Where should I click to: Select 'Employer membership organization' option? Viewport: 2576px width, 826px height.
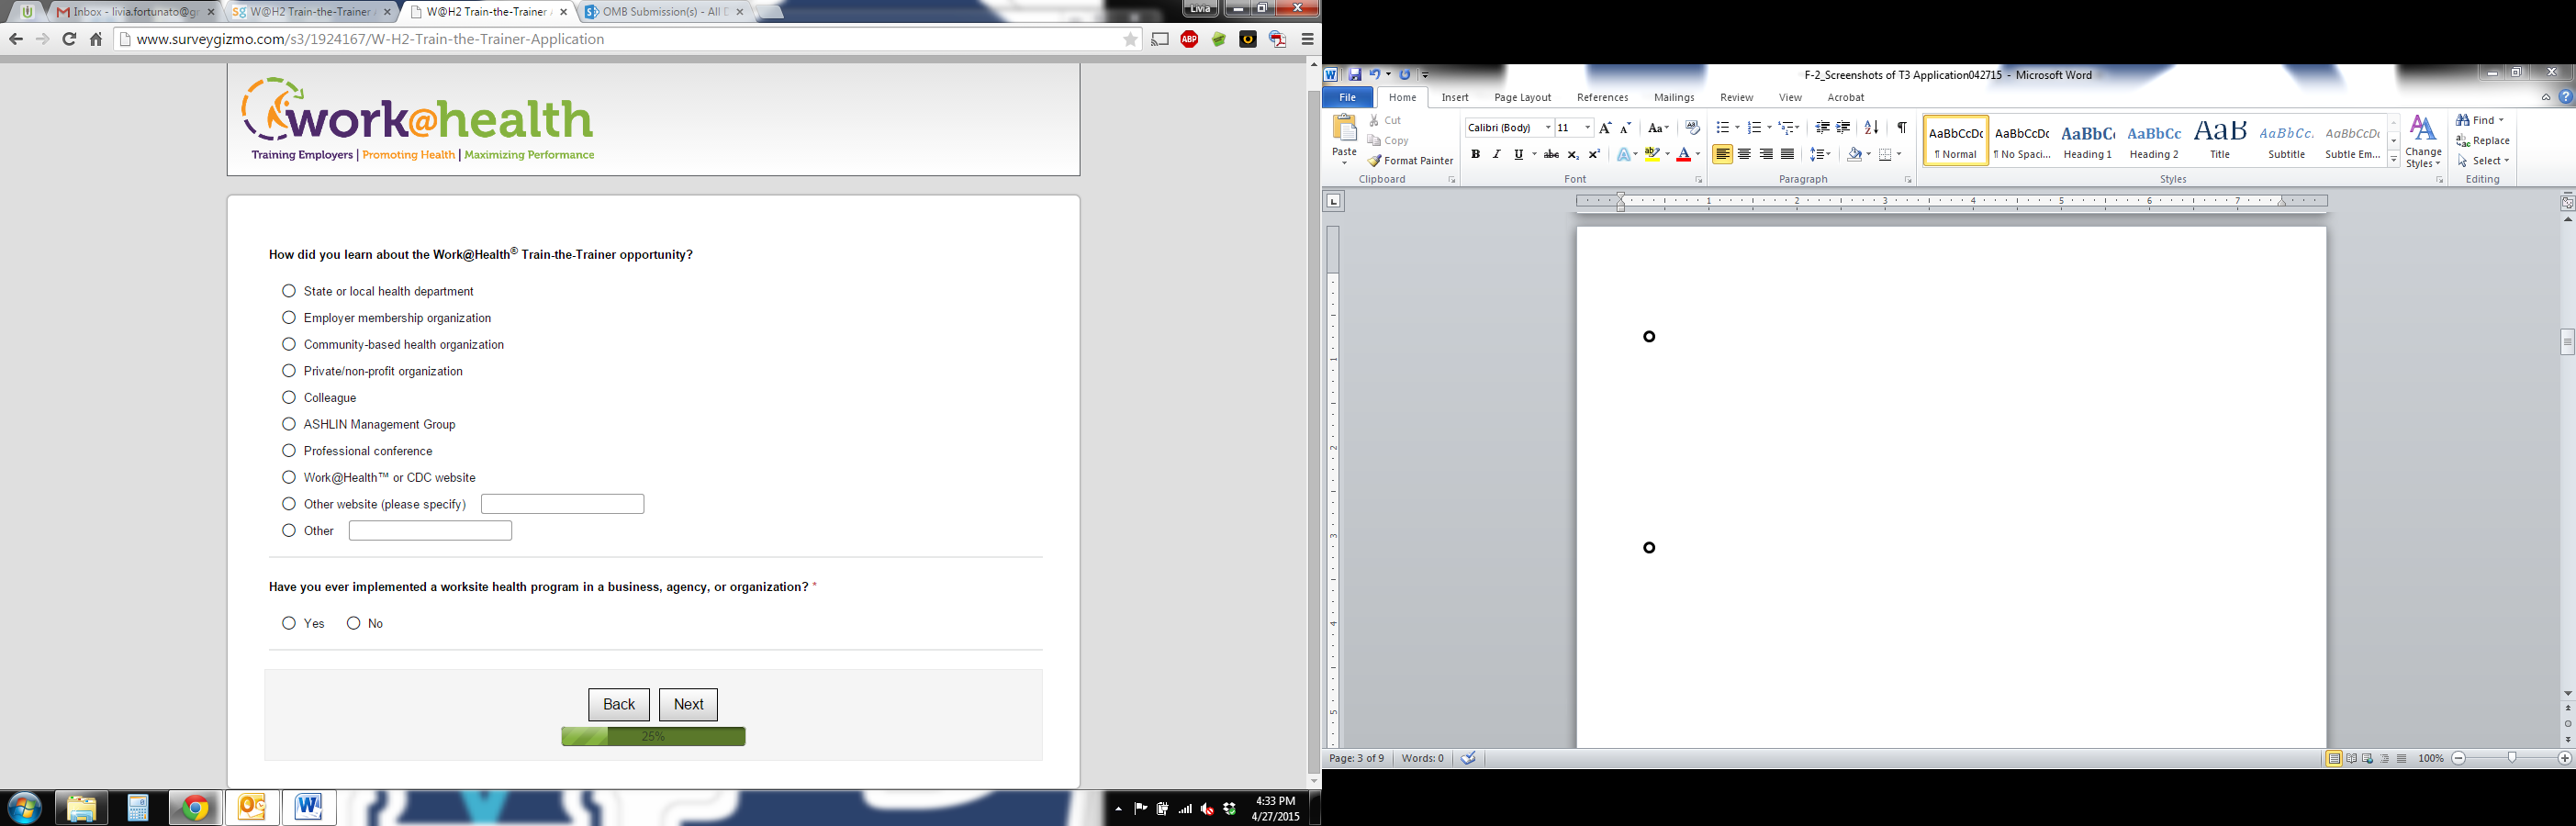click(x=289, y=318)
